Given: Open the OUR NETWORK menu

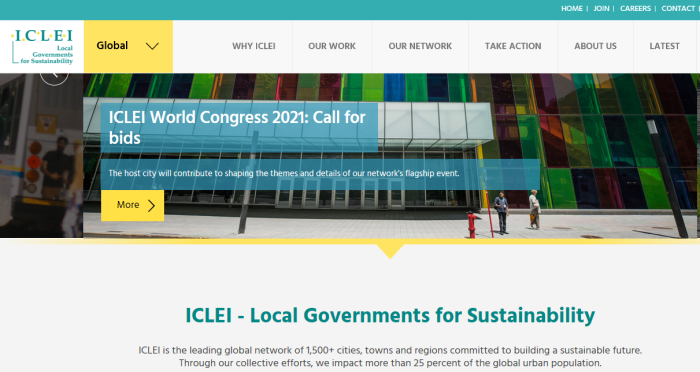Looking at the screenshot, I should pyautogui.click(x=420, y=46).
